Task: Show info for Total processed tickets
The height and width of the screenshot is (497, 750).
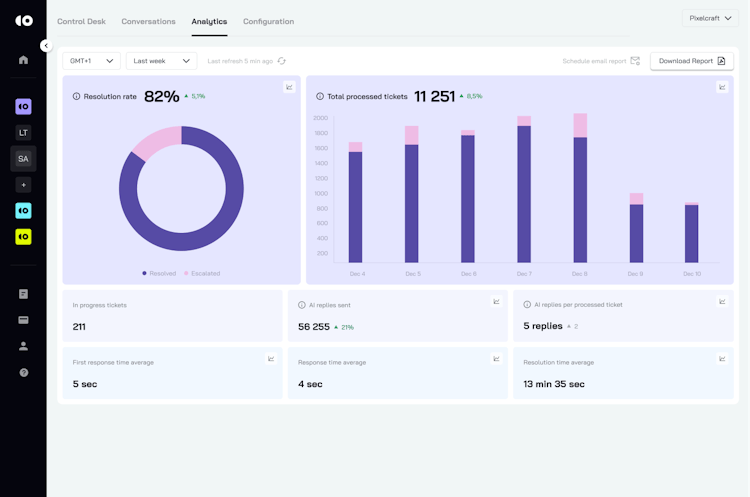Action: (x=320, y=97)
